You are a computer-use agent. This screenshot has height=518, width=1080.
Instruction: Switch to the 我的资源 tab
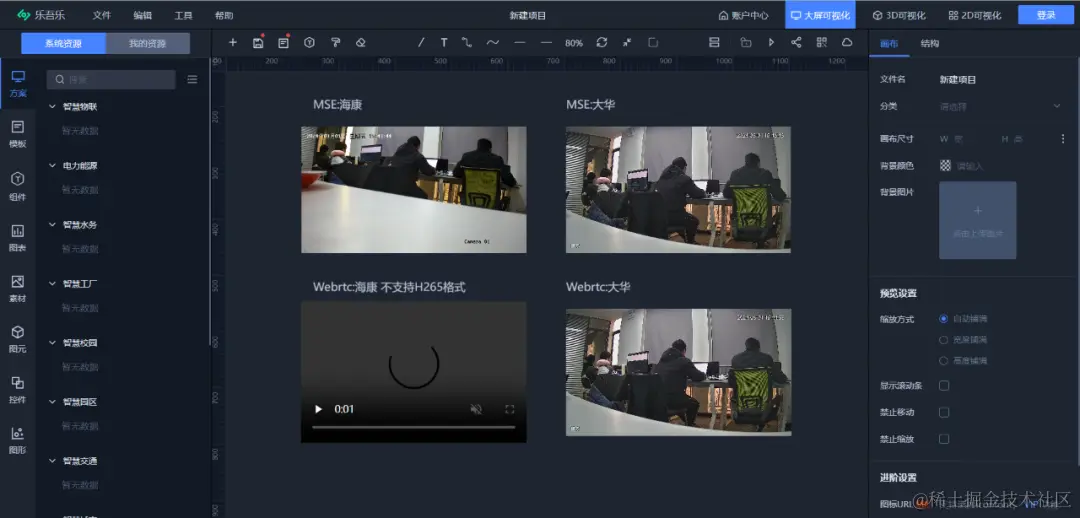(x=147, y=43)
